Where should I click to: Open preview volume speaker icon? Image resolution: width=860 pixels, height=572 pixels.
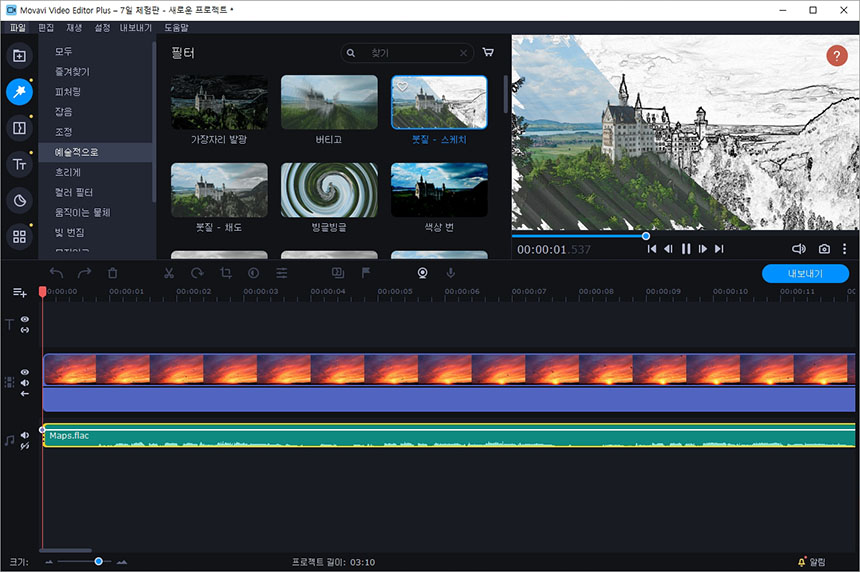[x=799, y=249]
